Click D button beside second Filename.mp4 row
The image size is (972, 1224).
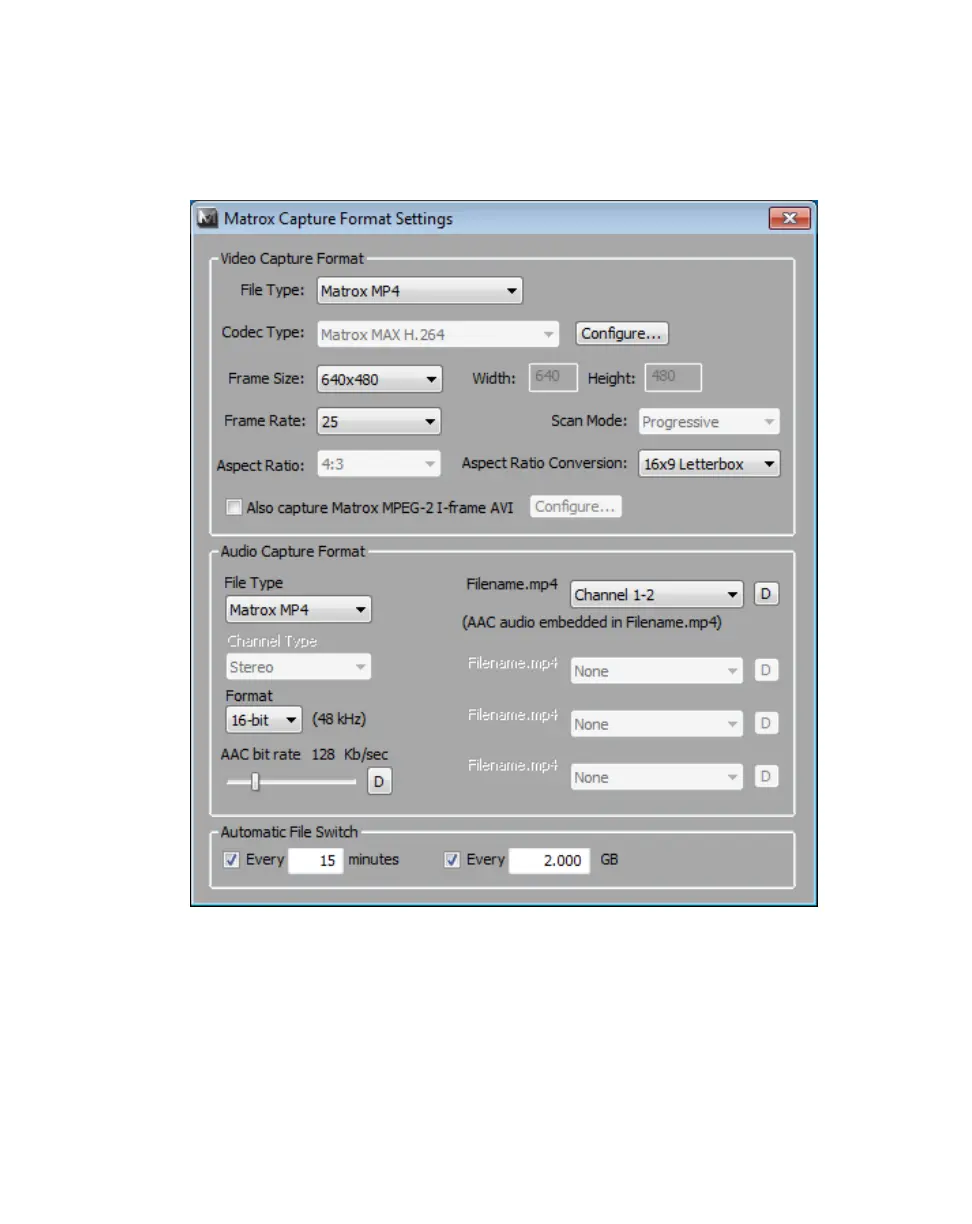point(766,670)
